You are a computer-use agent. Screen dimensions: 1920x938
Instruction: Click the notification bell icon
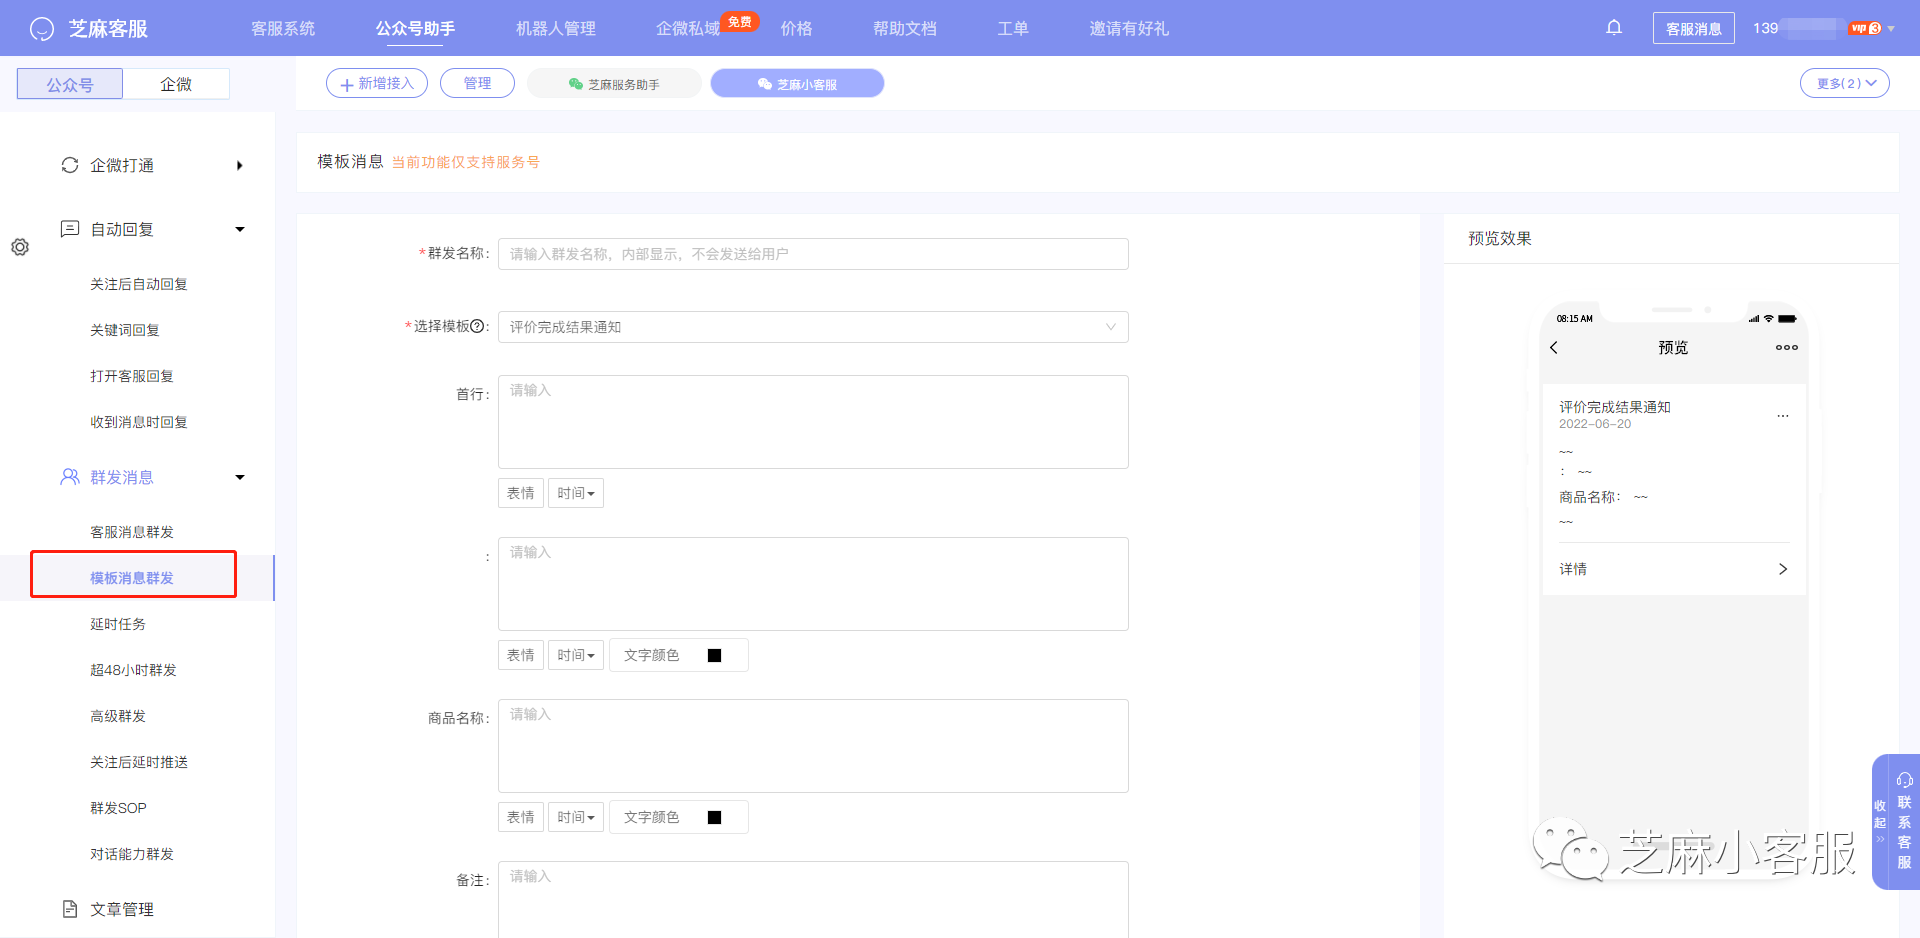(1614, 28)
